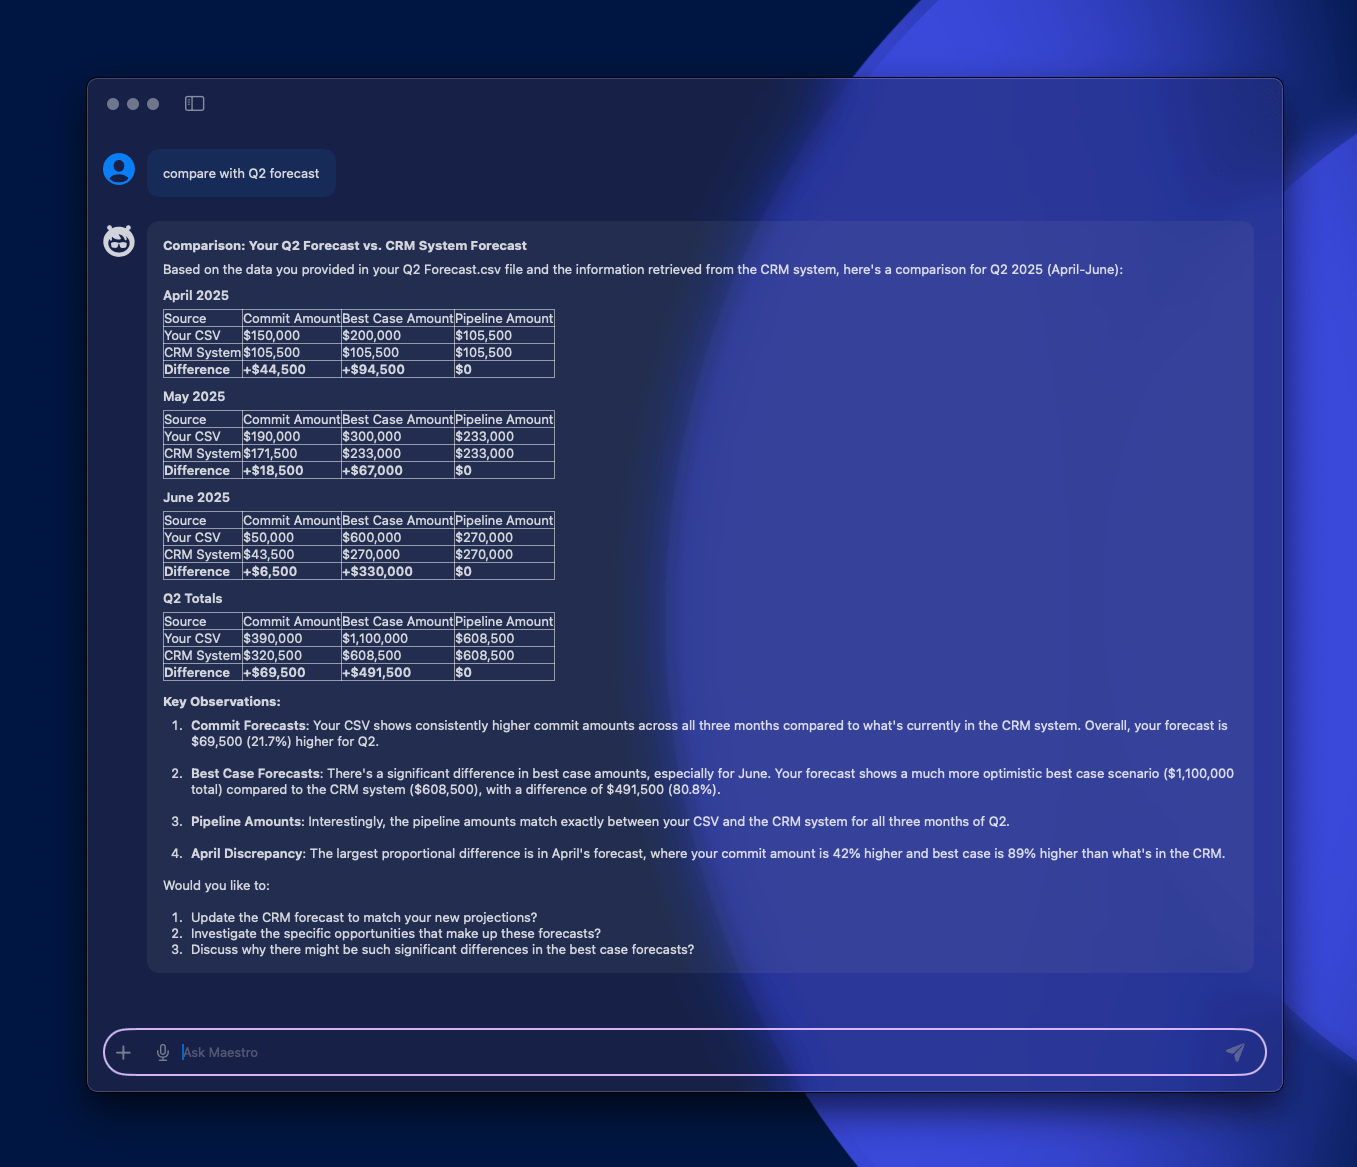Select the "Best Case Forecasts:" observation label
Viewport: 1357px width, 1167px height.
257,773
